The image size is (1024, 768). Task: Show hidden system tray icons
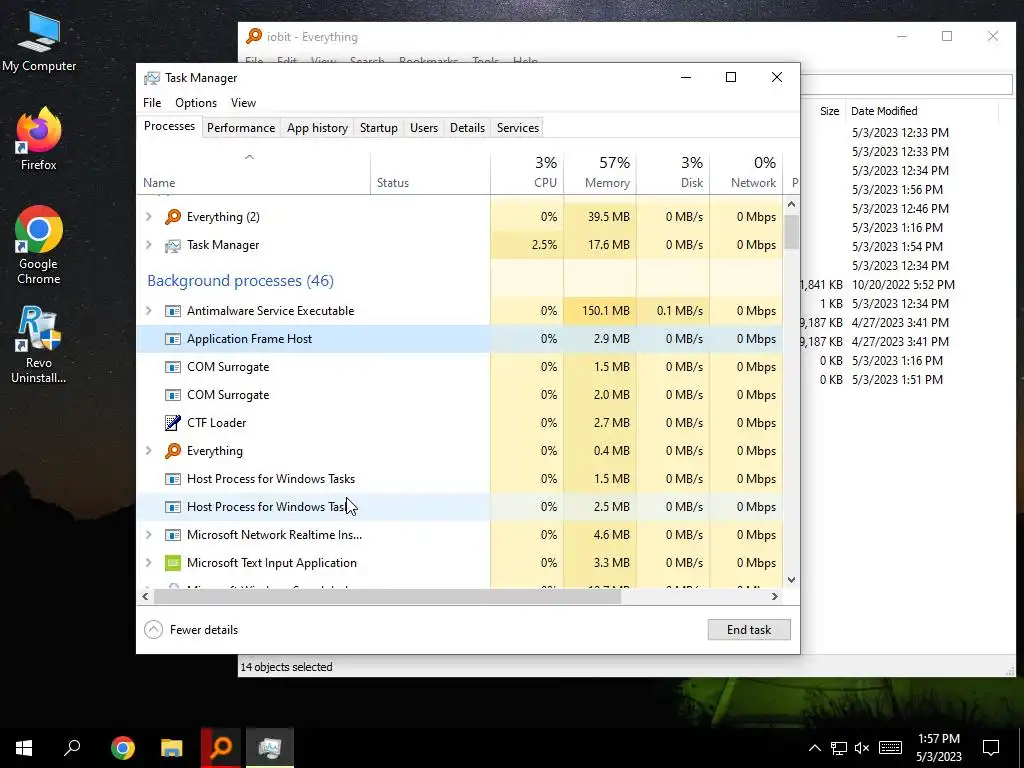tap(814, 748)
